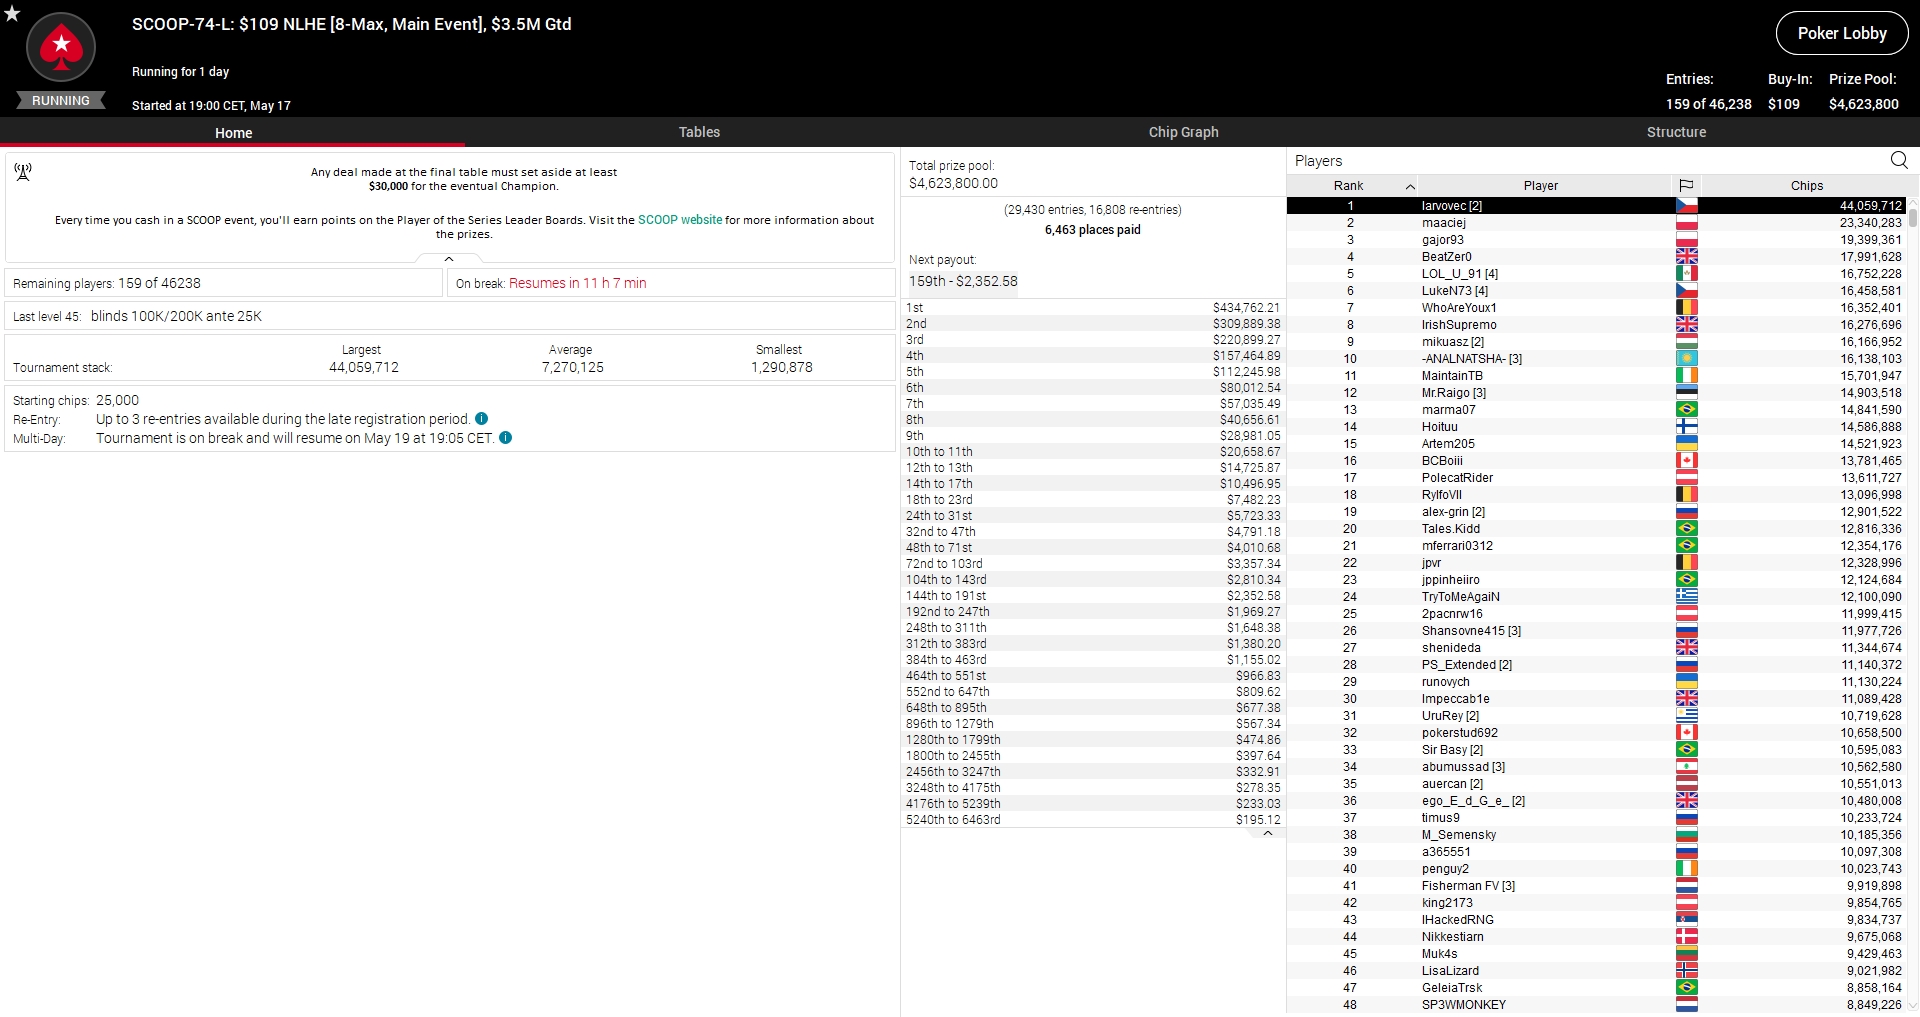Click the favorite star icon
This screenshot has height=1017, width=1920.
pos(12,13)
